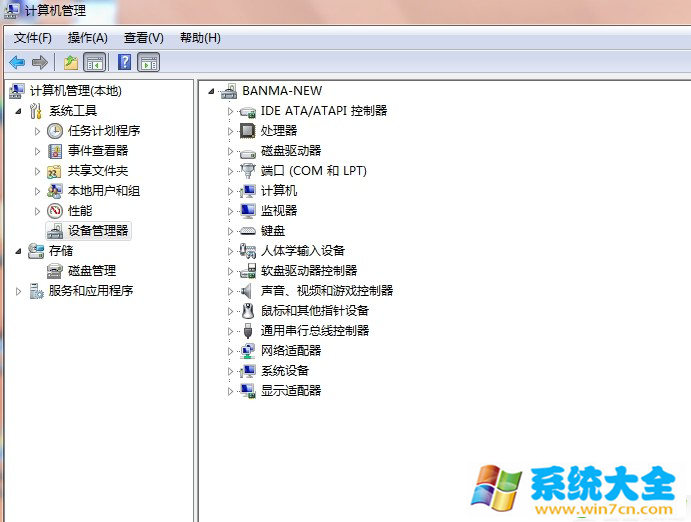
Task: Open the 帮助(H) menu
Action: 200,38
